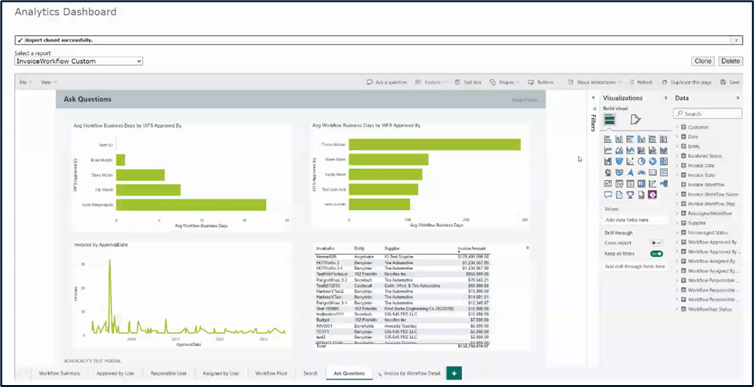The height and width of the screenshot is (387, 754).
Task: Click the Reset Filters link
Action: [525, 100]
